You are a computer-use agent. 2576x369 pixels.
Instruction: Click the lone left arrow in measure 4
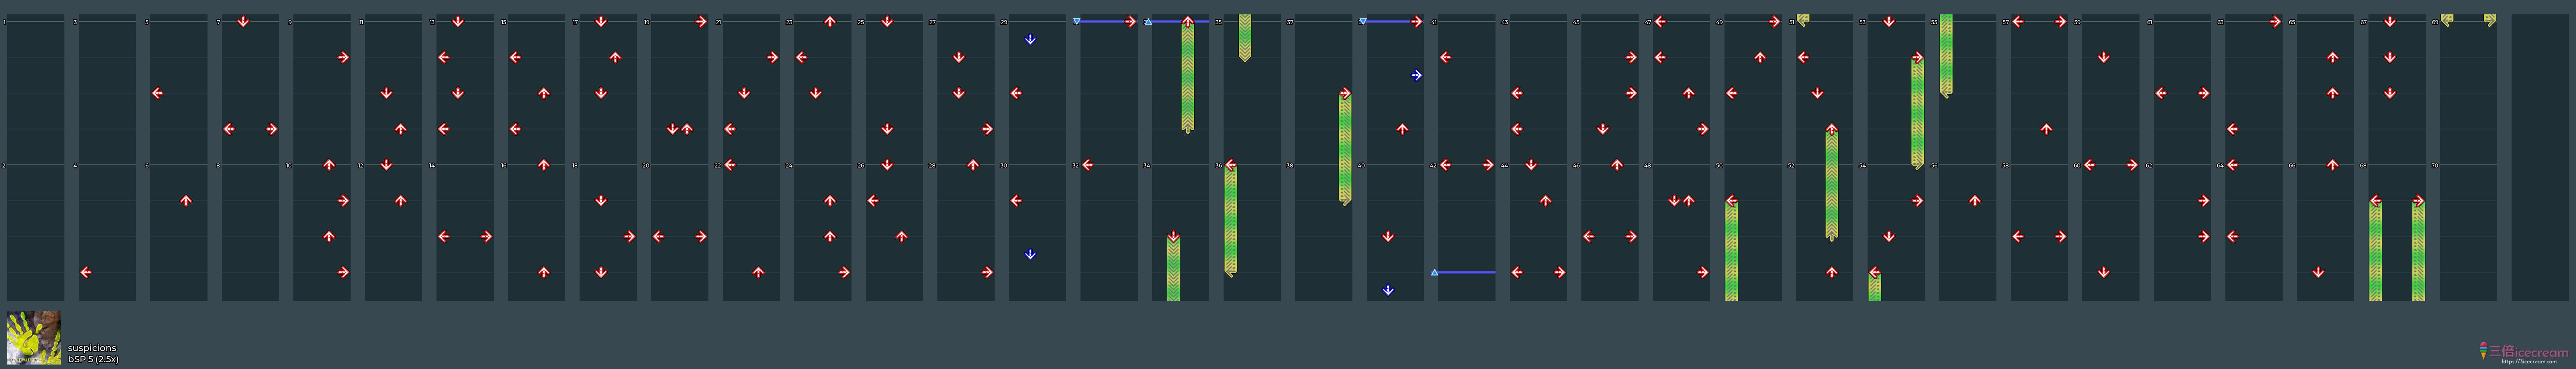(x=86, y=272)
